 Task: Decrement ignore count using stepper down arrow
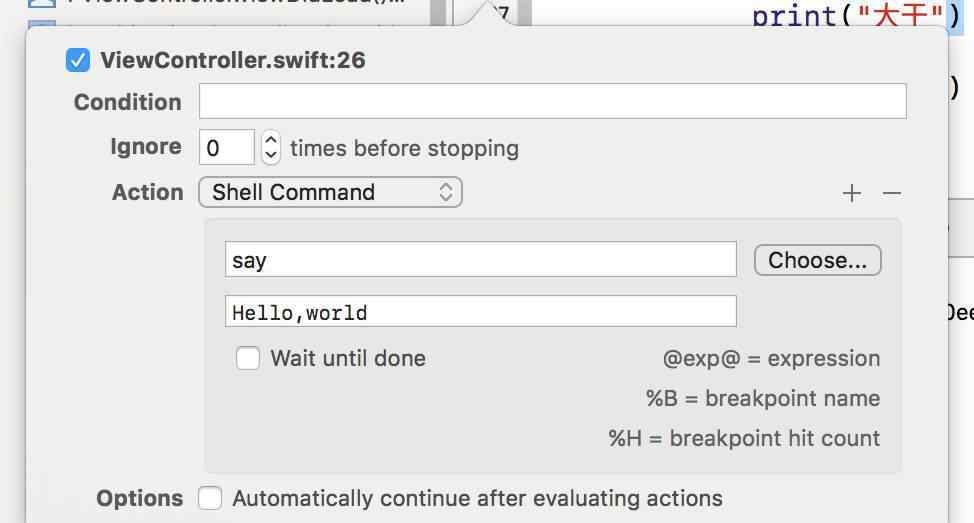(270, 155)
